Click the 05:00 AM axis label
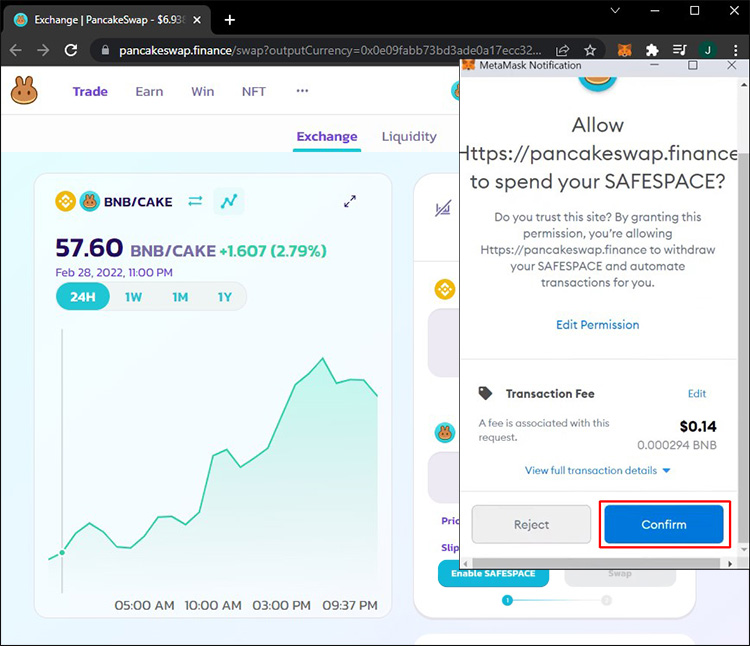This screenshot has width=750, height=646. 144,605
